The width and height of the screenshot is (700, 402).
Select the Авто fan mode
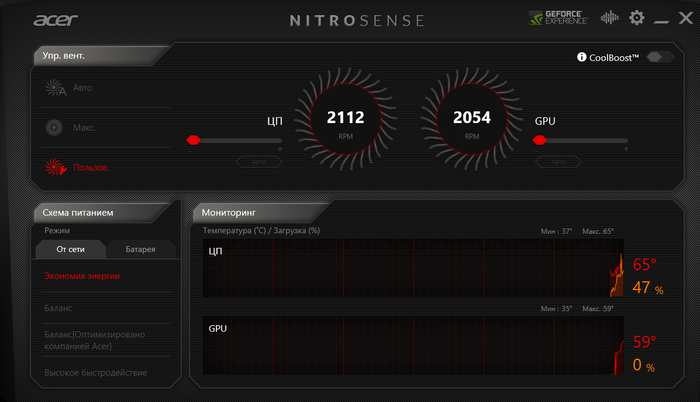69,88
